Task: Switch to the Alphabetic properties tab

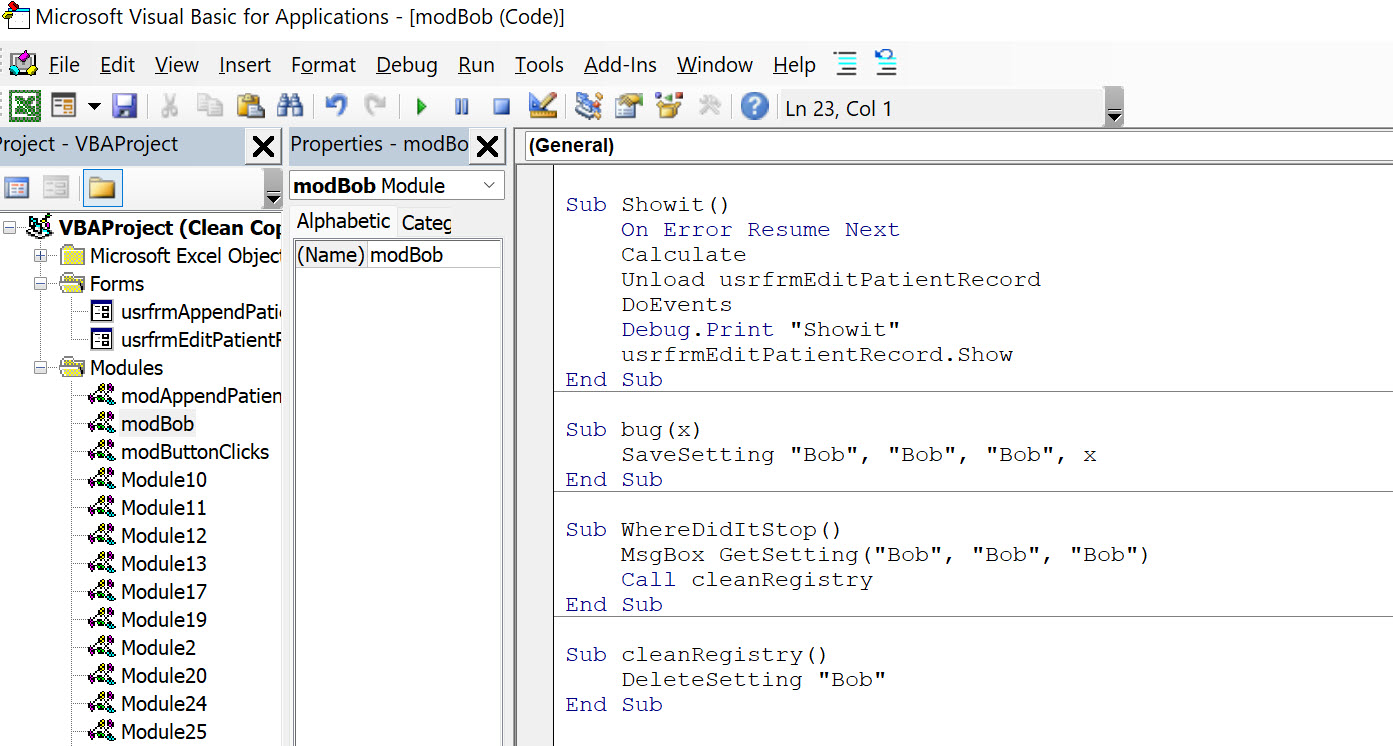Action: pyautogui.click(x=344, y=221)
